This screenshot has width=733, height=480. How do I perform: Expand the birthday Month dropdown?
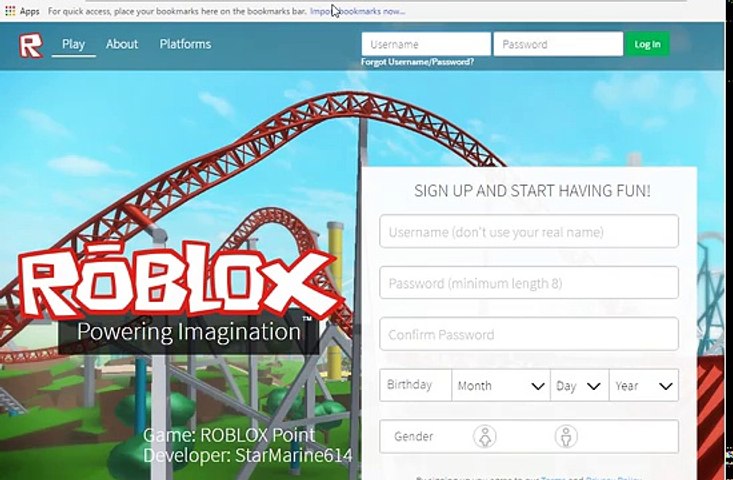[501, 385]
